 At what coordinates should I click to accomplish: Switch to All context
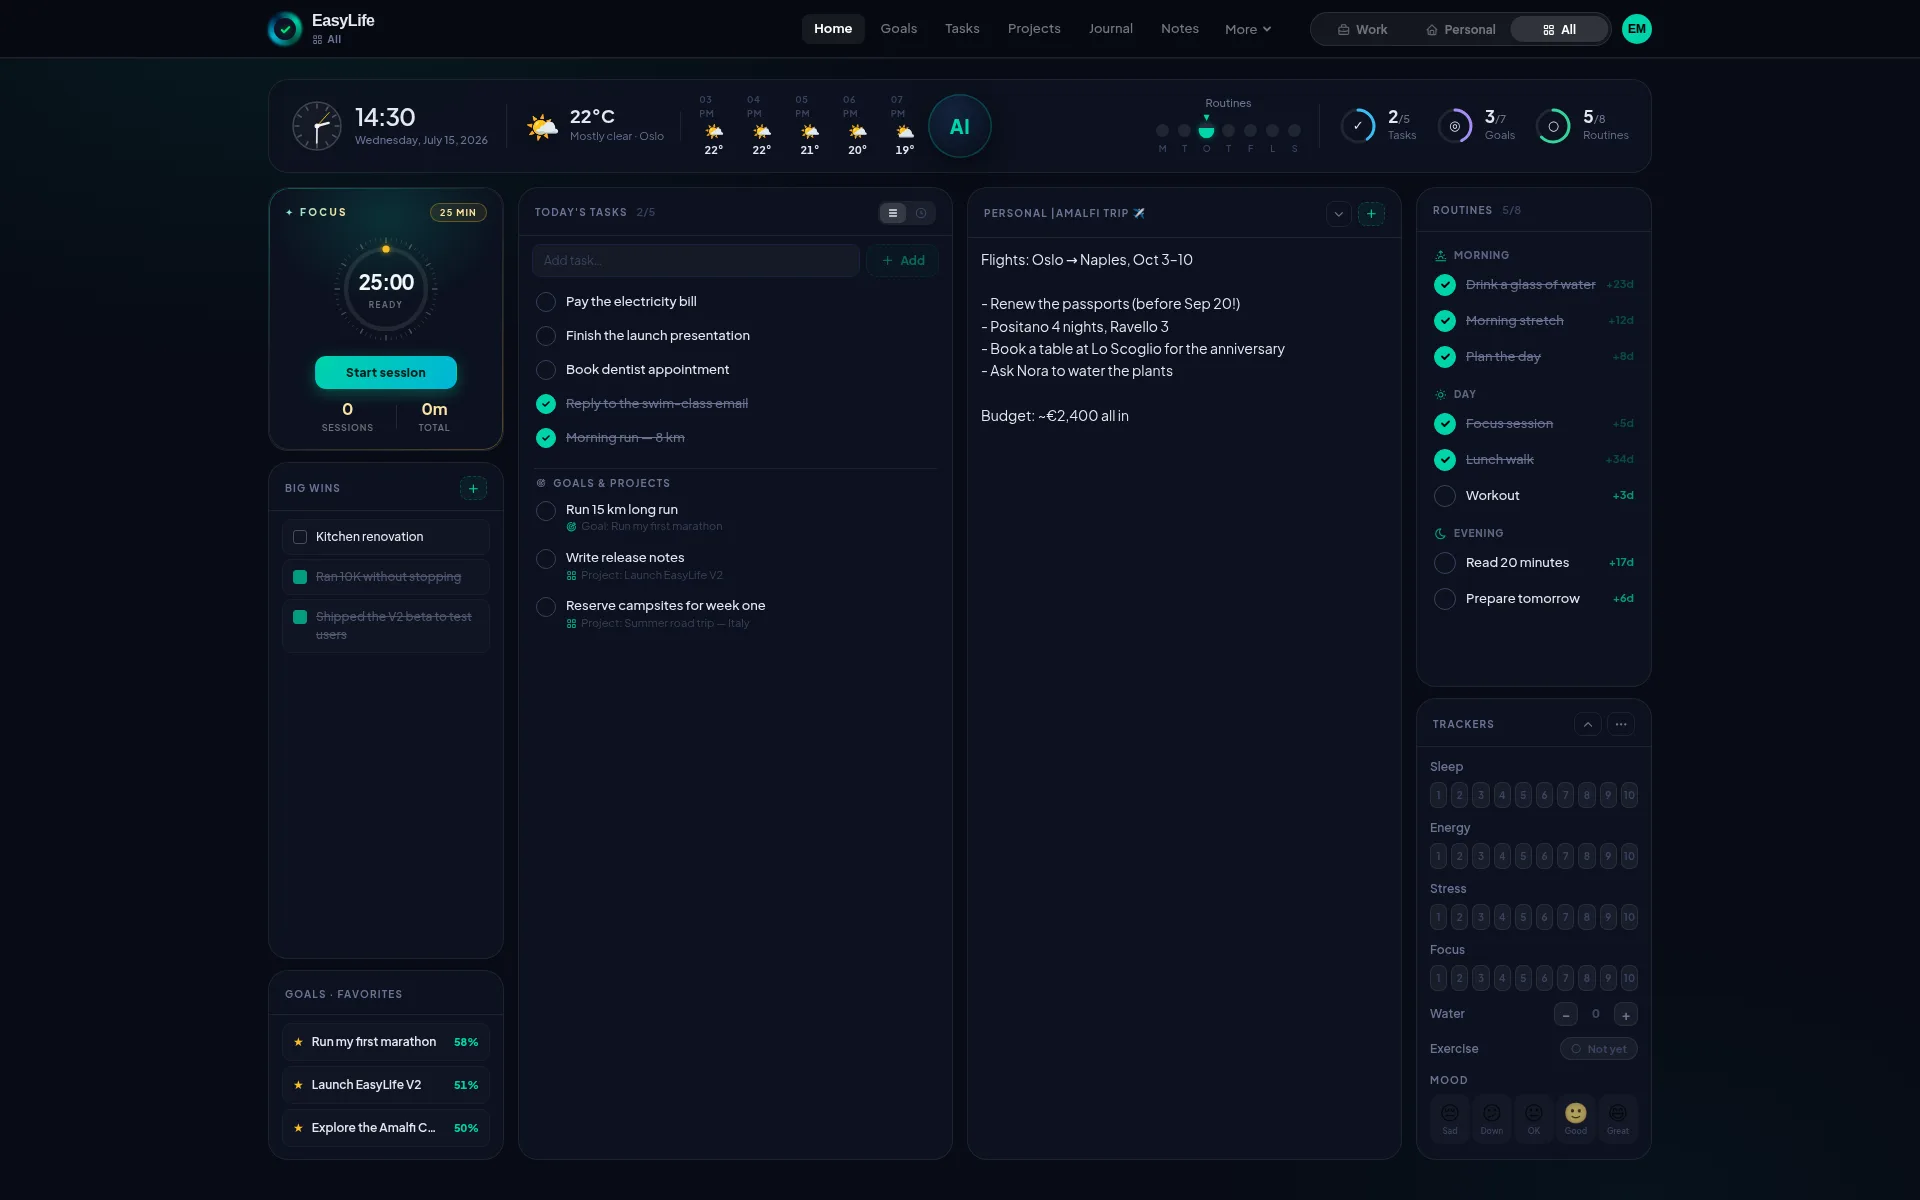pyautogui.click(x=1559, y=29)
